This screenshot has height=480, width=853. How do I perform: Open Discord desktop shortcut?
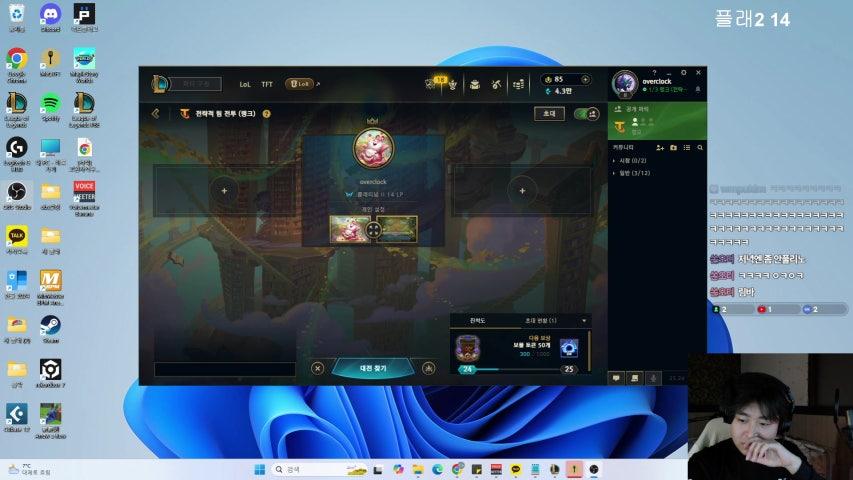50,17
